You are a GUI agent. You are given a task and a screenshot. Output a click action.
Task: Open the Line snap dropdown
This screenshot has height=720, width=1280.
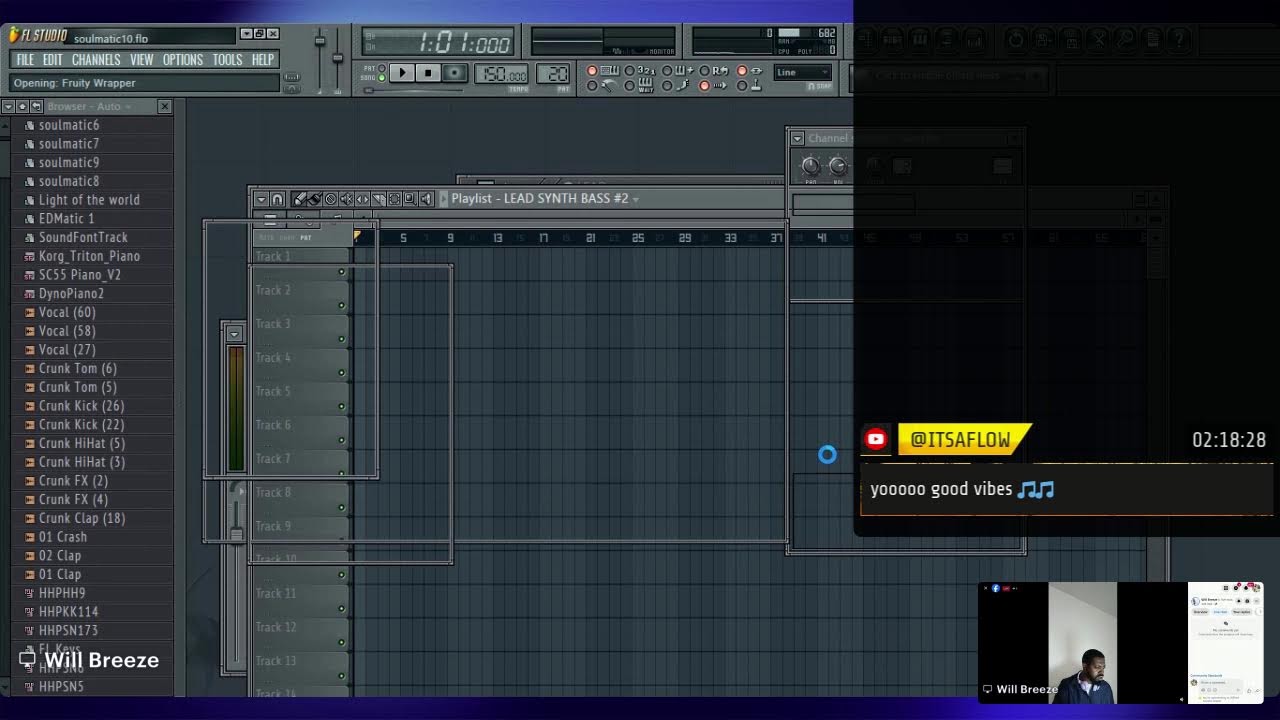803,72
